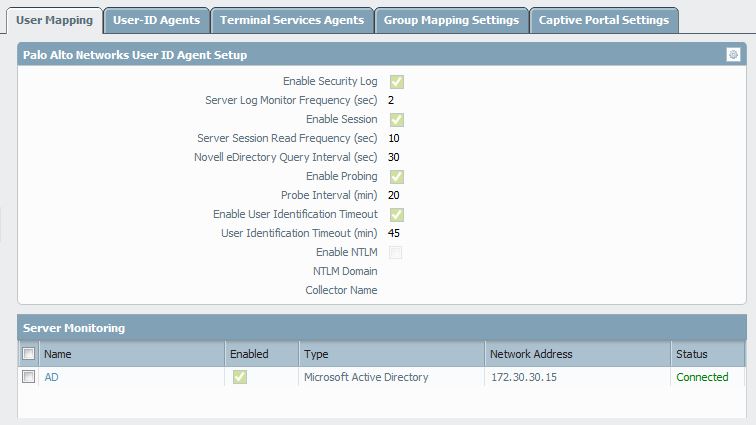Open the Terminal Services Agents tab
Image resolution: width=756 pixels, height=425 pixels.
(x=291, y=20)
